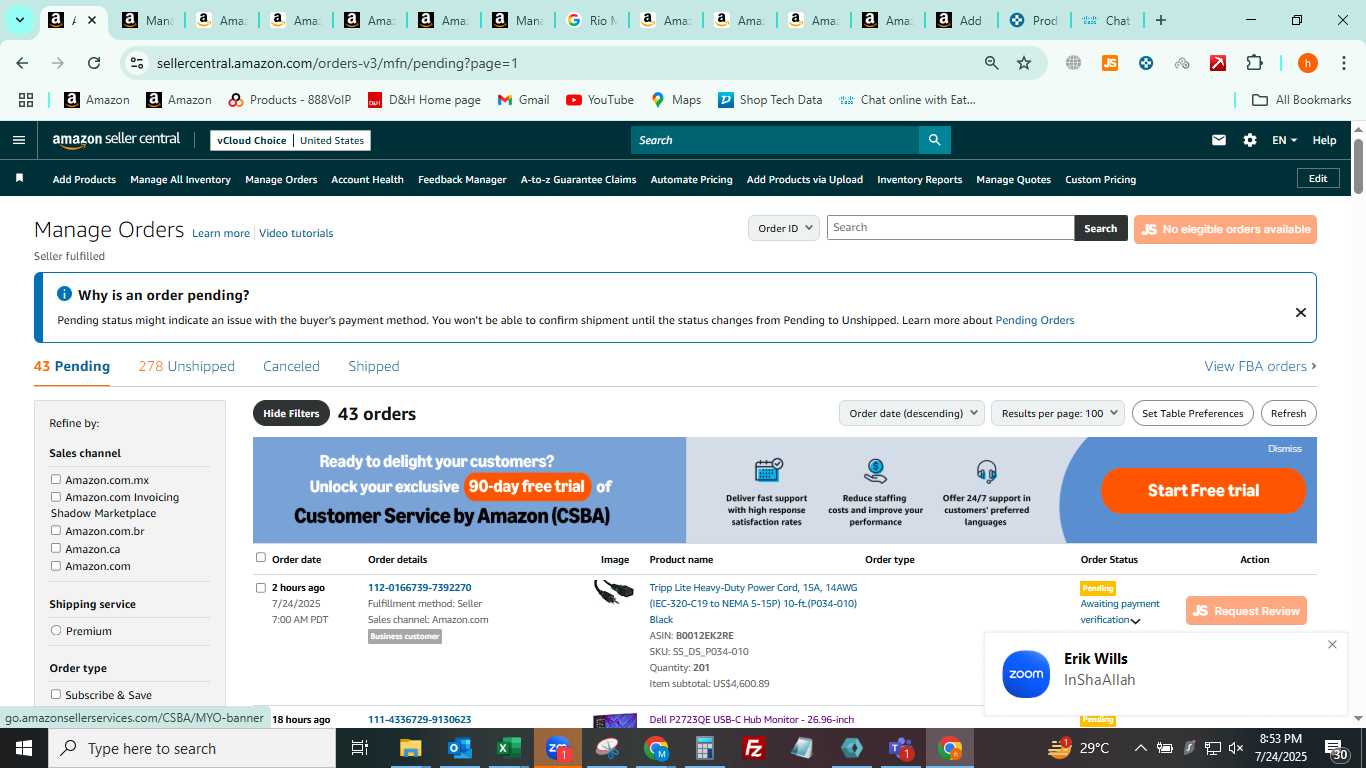1366x768 pixels.
Task: Switch to the 43 Pending tab
Action: click(72, 366)
